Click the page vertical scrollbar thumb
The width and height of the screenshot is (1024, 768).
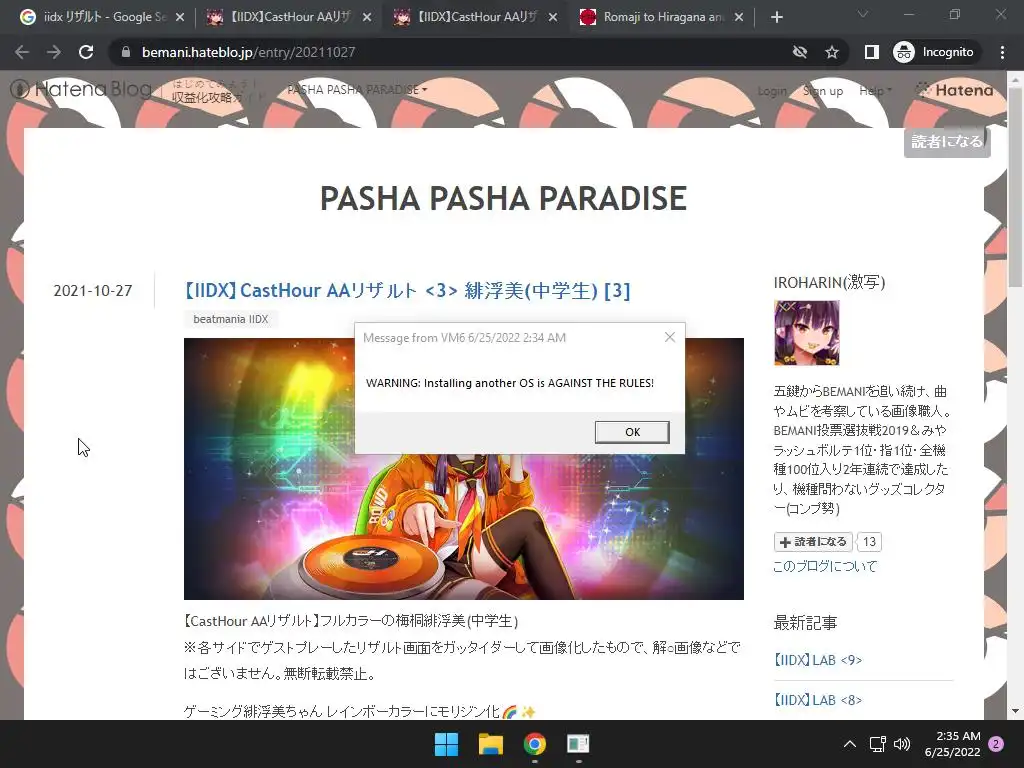pyautogui.click(x=1015, y=186)
